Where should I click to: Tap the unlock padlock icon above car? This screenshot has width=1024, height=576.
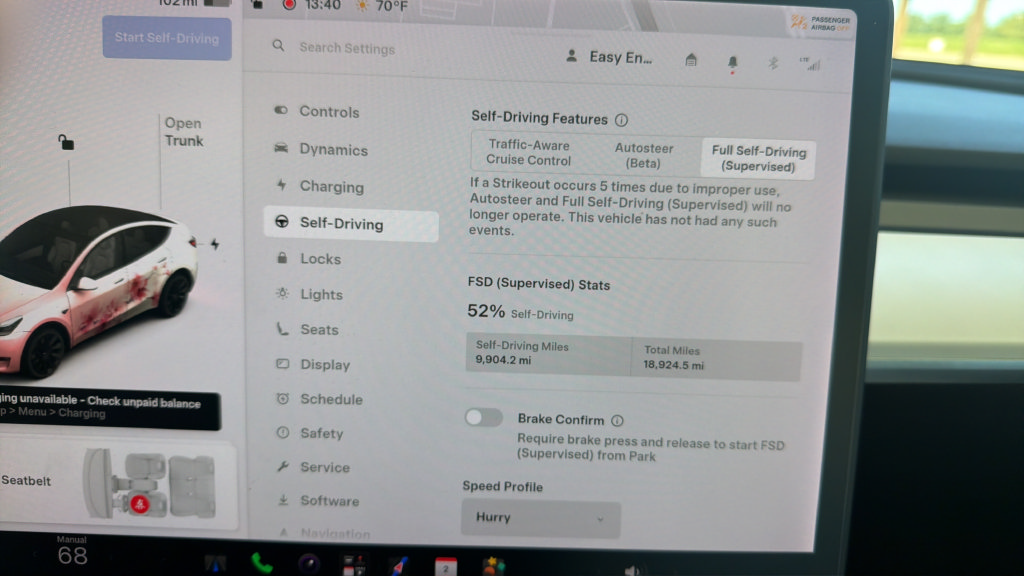66,142
